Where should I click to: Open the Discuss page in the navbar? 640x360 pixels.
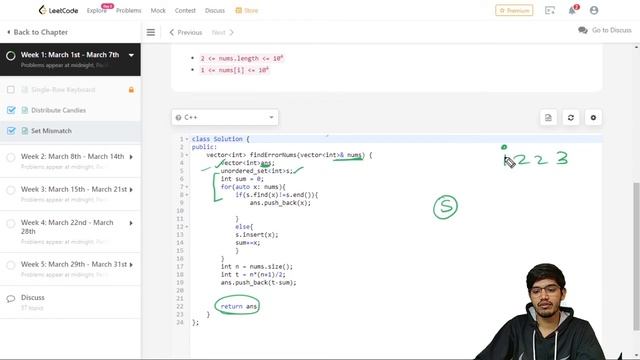(x=215, y=11)
